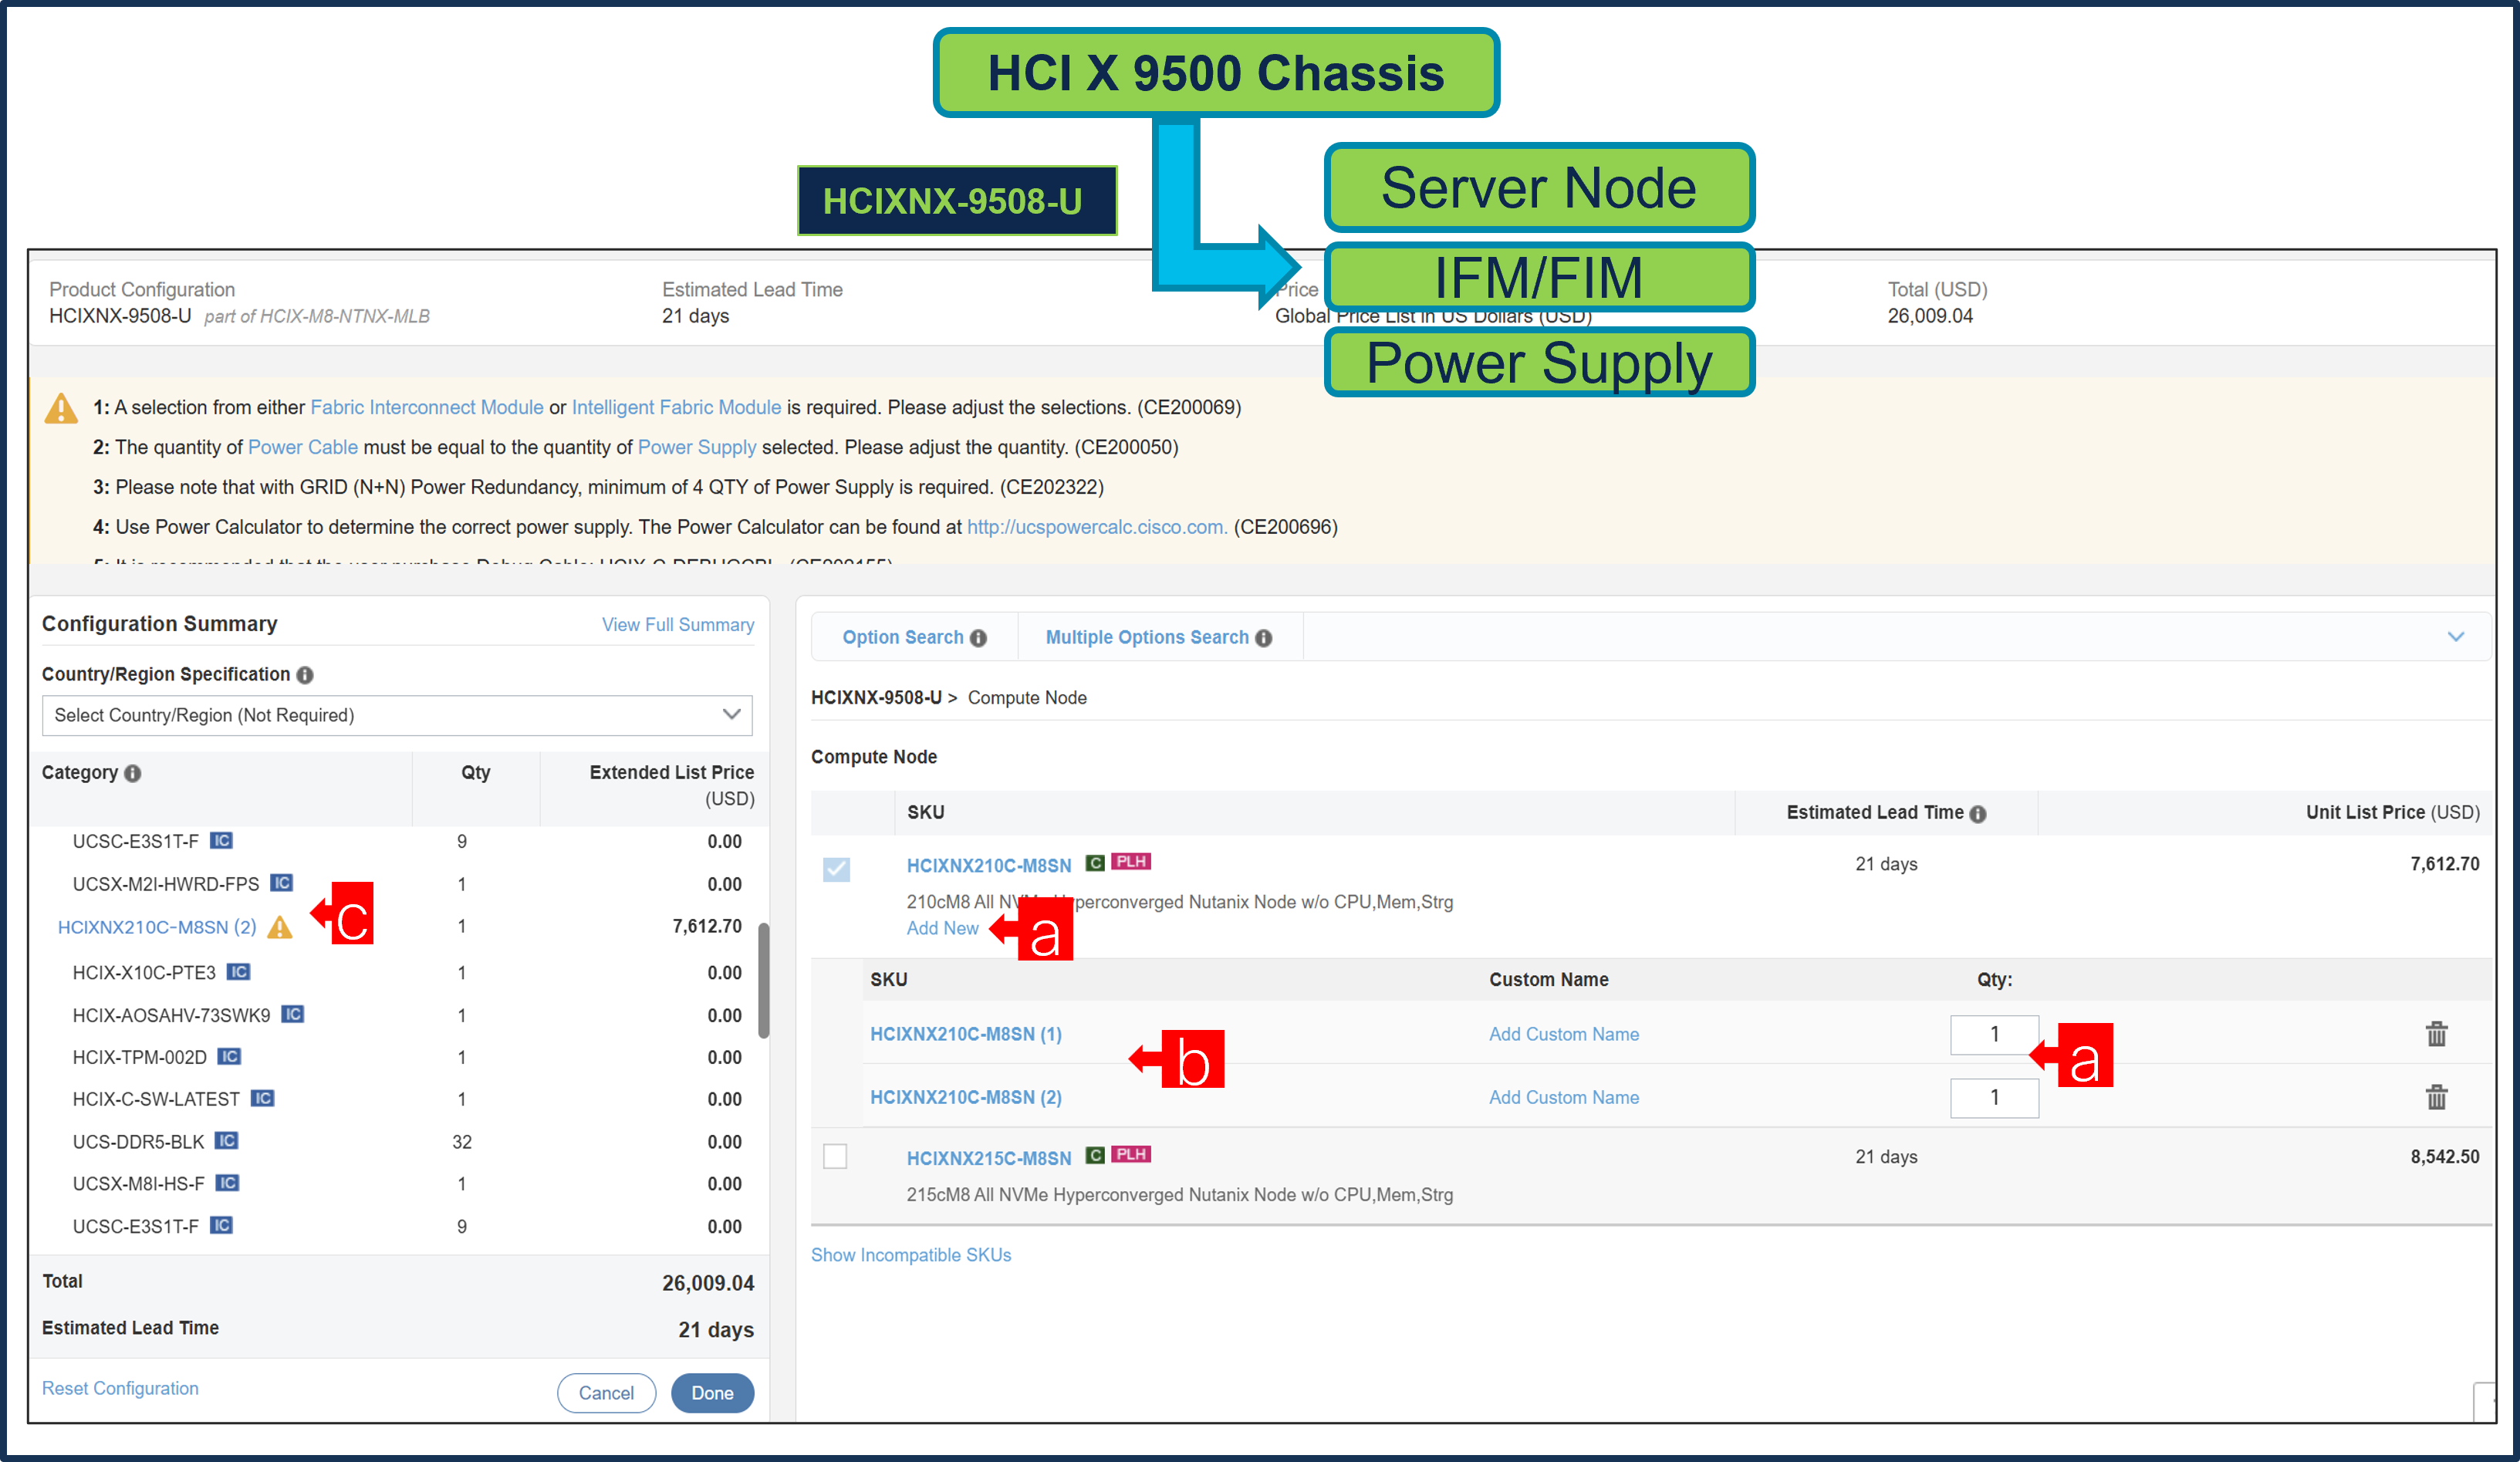2520x1462 pixels.
Task: Click the Country/Region Specification info icon
Action: [306, 674]
